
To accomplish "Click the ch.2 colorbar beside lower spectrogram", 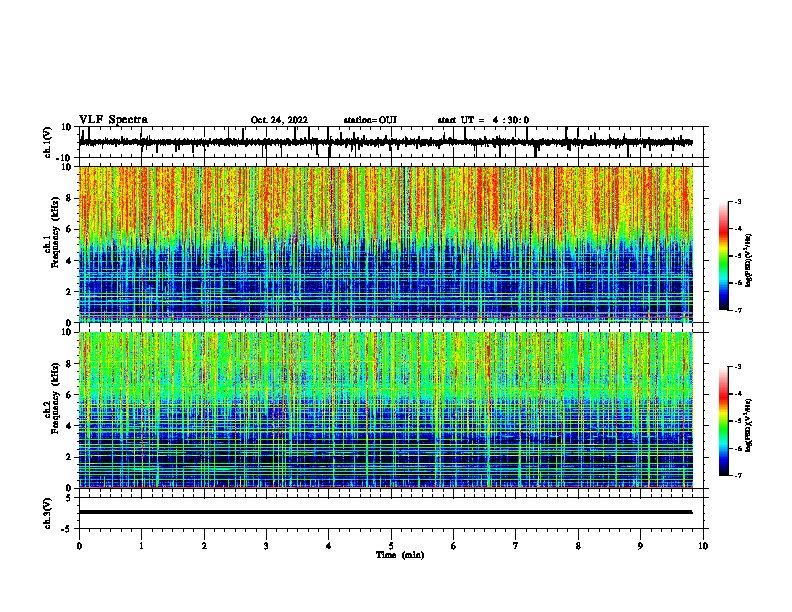I will pyautogui.click(x=723, y=421).
